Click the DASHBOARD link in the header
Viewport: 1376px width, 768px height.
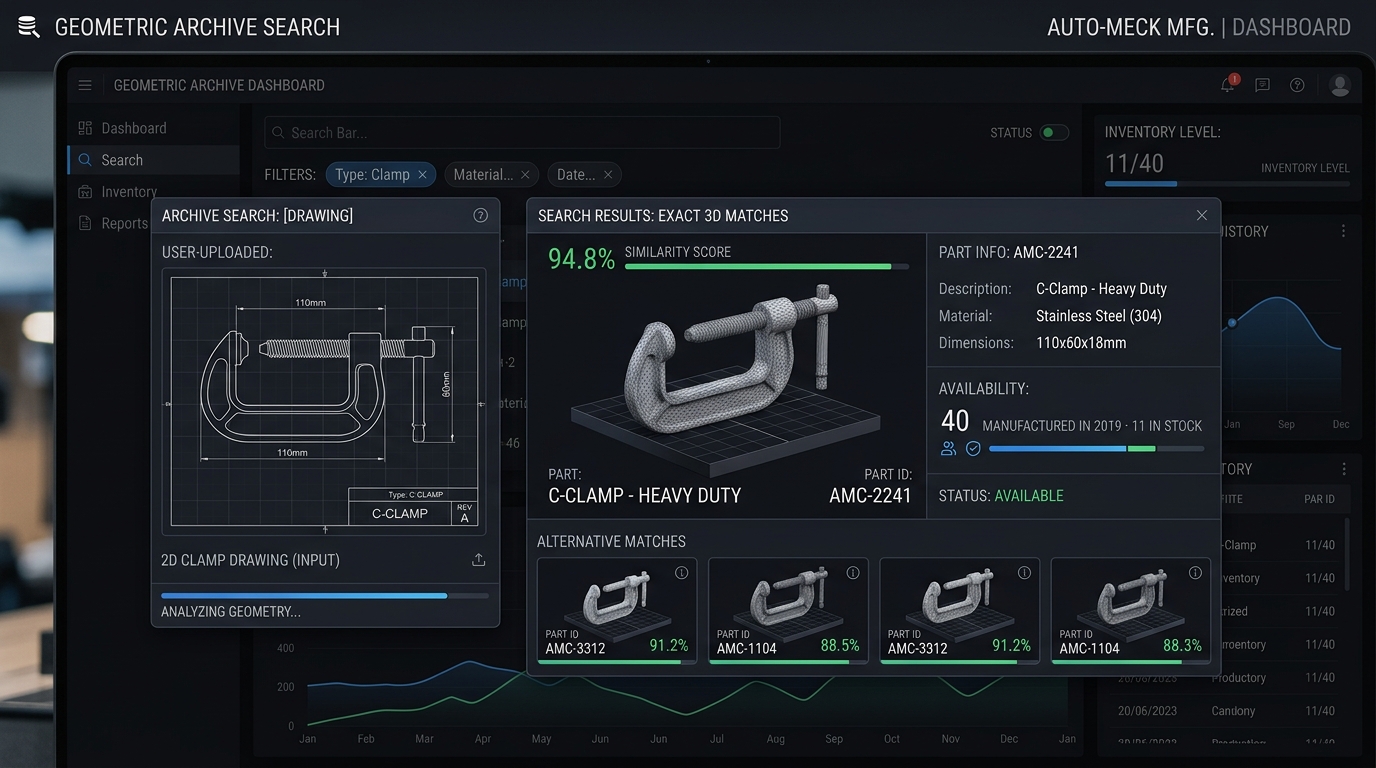point(1291,27)
